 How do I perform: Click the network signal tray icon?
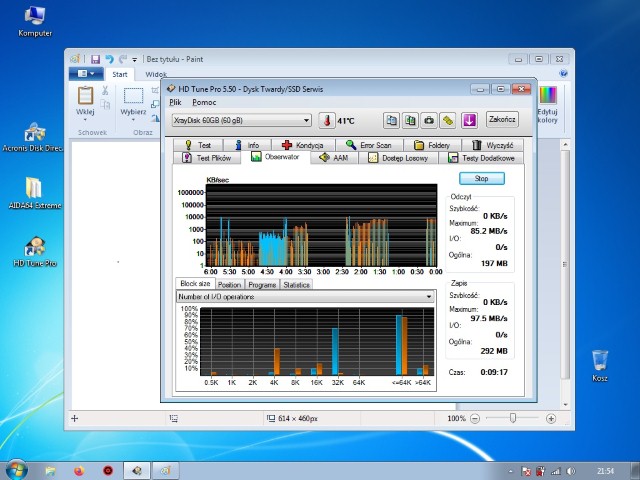click(x=556, y=471)
